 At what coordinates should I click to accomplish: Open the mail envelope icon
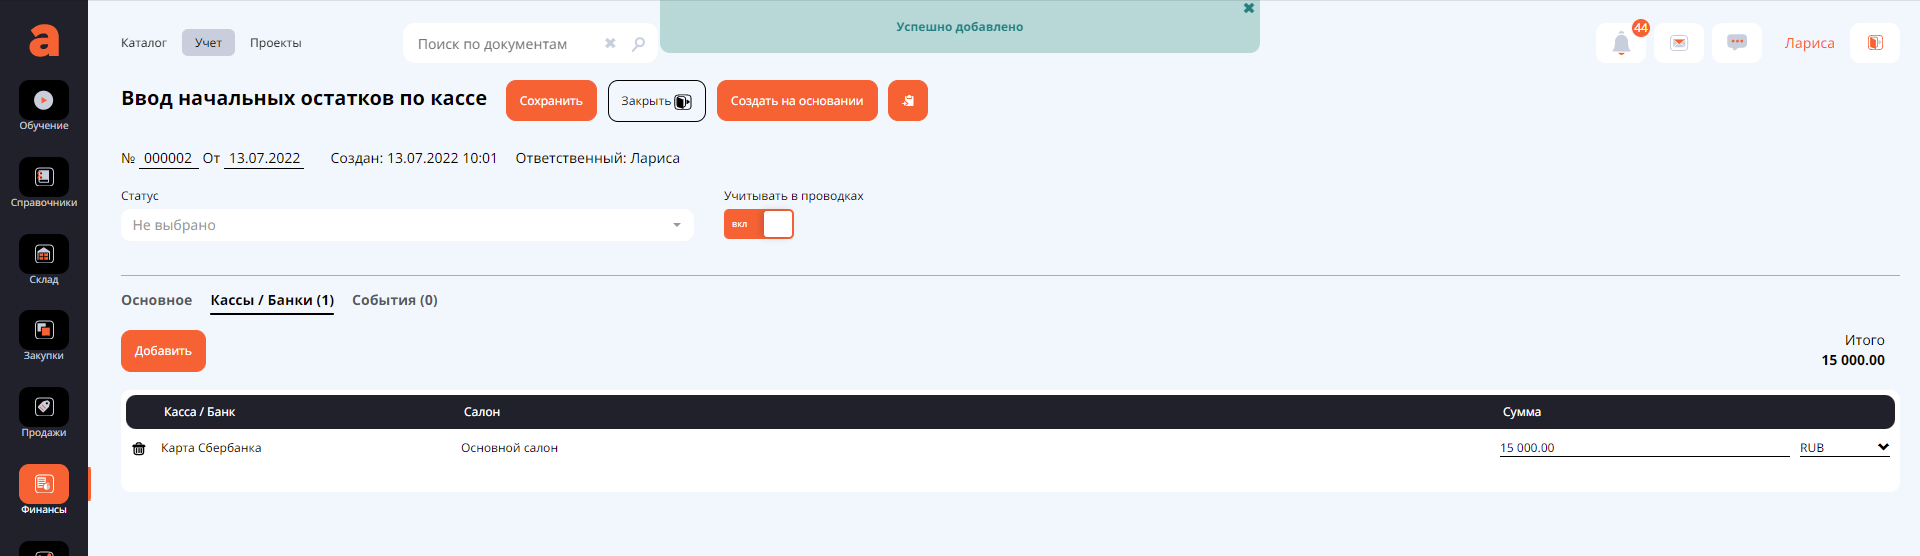point(1679,43)
